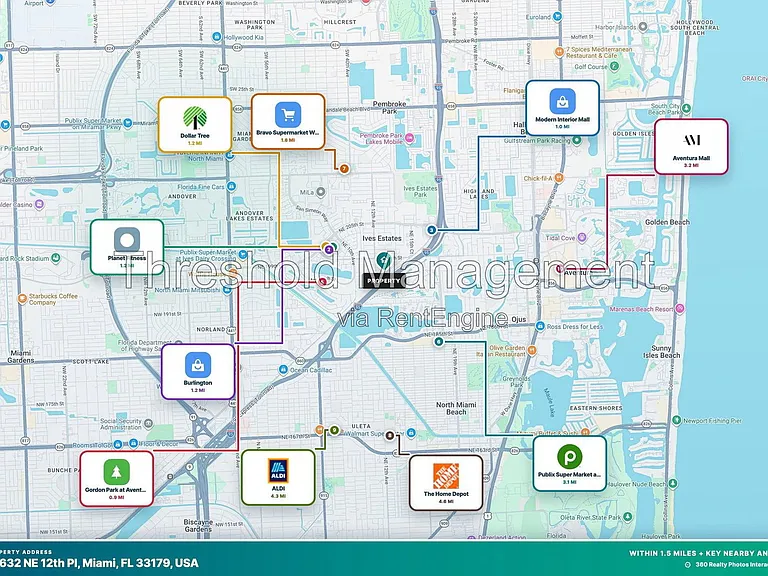Click the Harbor Islands map pin

point(643,27)
